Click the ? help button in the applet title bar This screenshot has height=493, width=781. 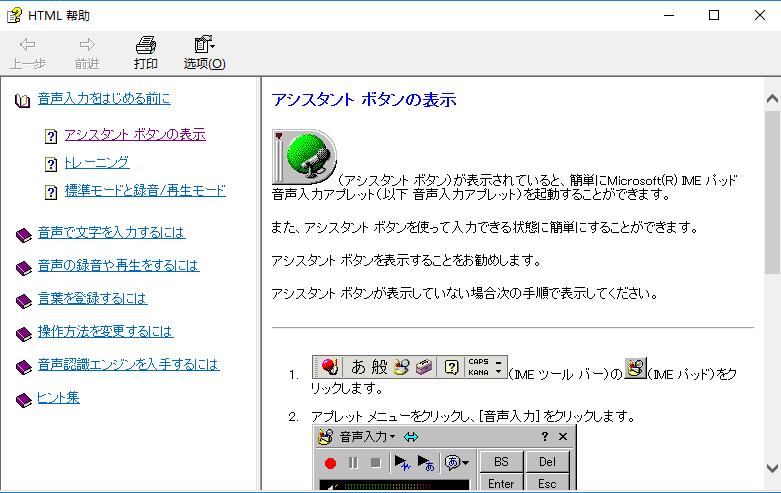point(544,437)
